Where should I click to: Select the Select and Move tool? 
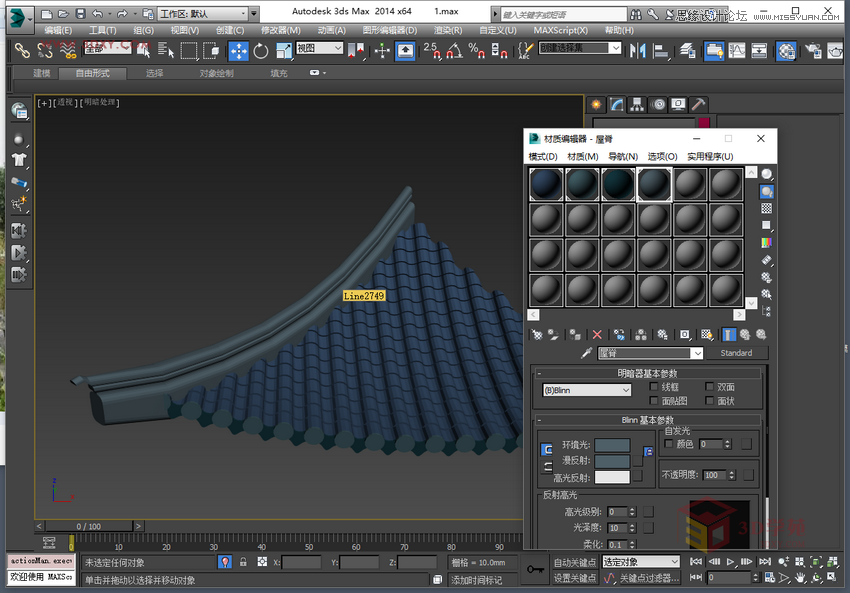pos(238,51)
